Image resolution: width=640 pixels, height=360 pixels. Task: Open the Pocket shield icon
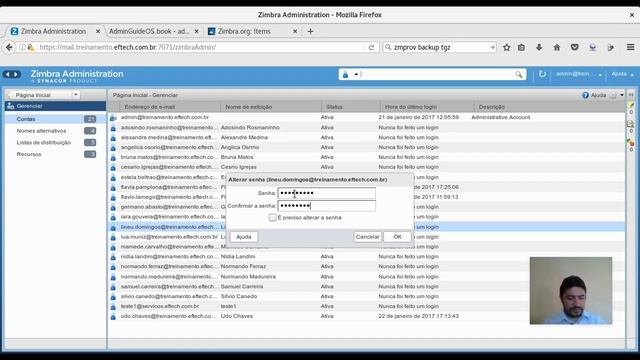tap(575, 47)
